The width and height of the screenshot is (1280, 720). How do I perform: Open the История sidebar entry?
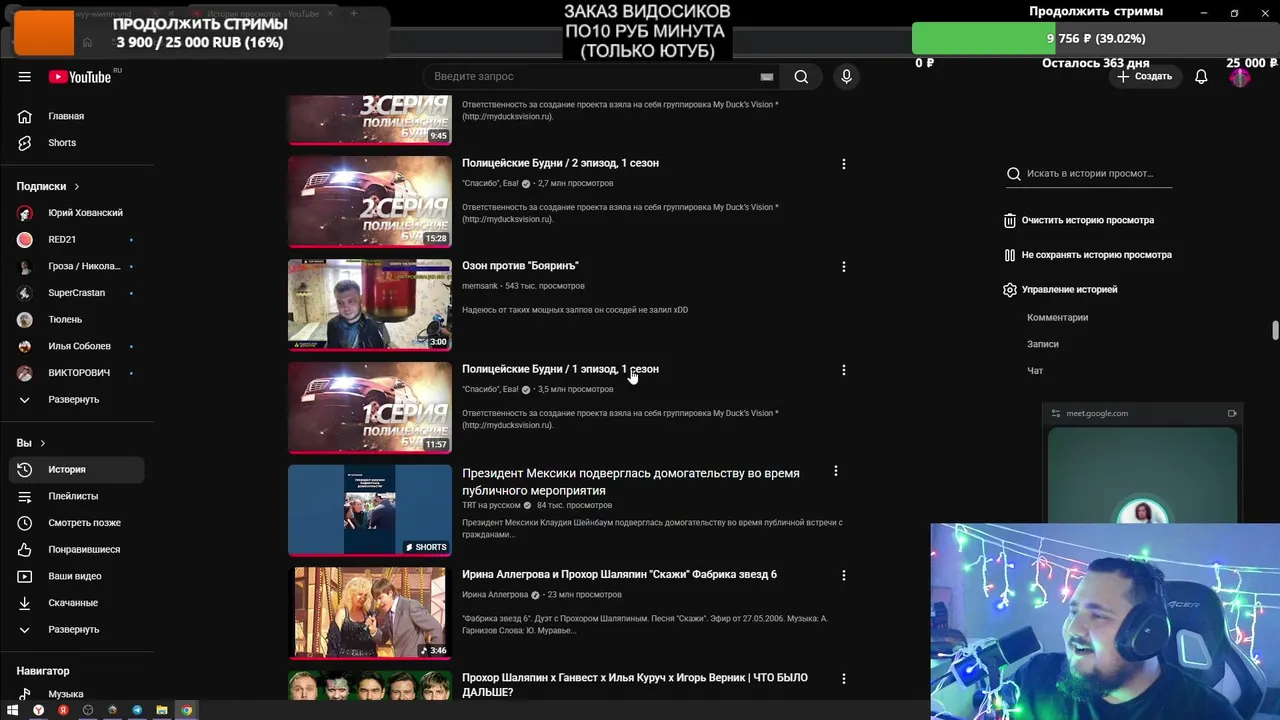[x=76, y=469]
